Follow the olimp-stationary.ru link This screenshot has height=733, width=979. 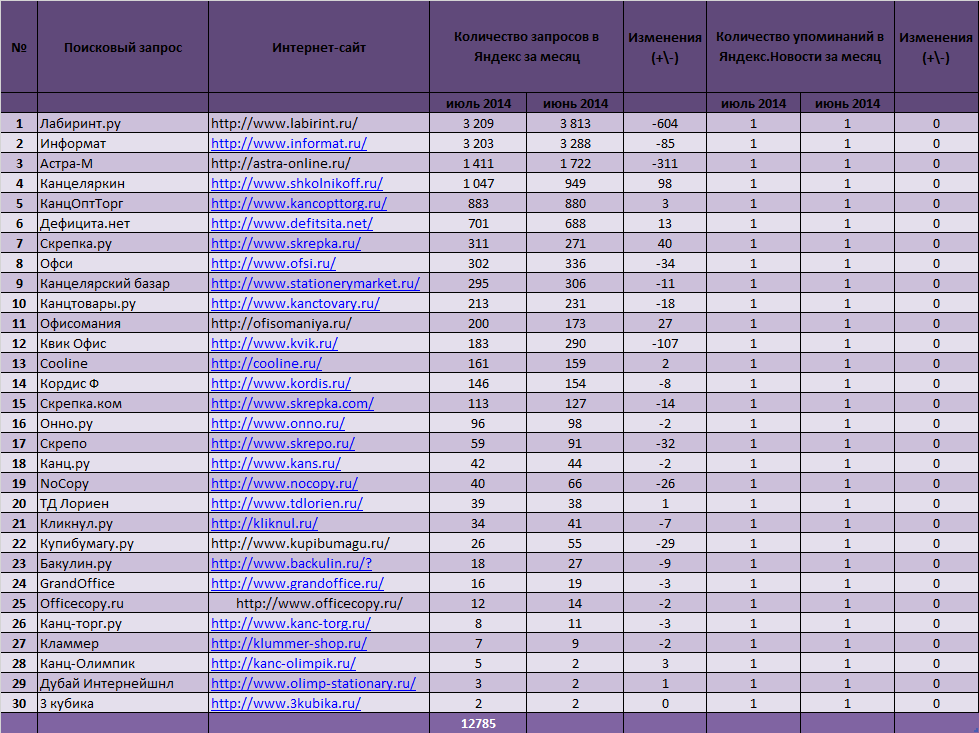click(313, 683)
